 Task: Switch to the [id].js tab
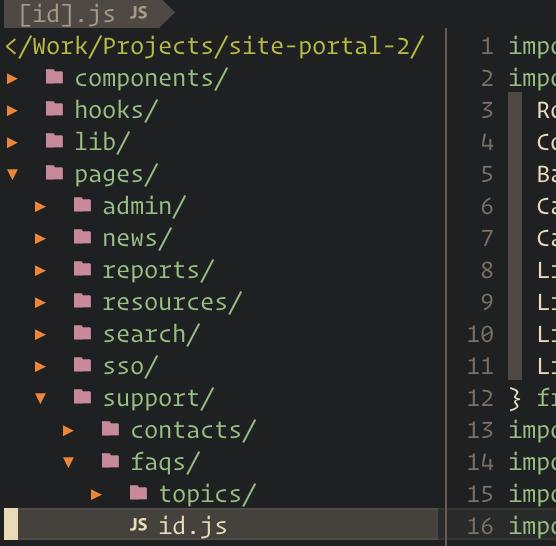(x=89, y=14)
